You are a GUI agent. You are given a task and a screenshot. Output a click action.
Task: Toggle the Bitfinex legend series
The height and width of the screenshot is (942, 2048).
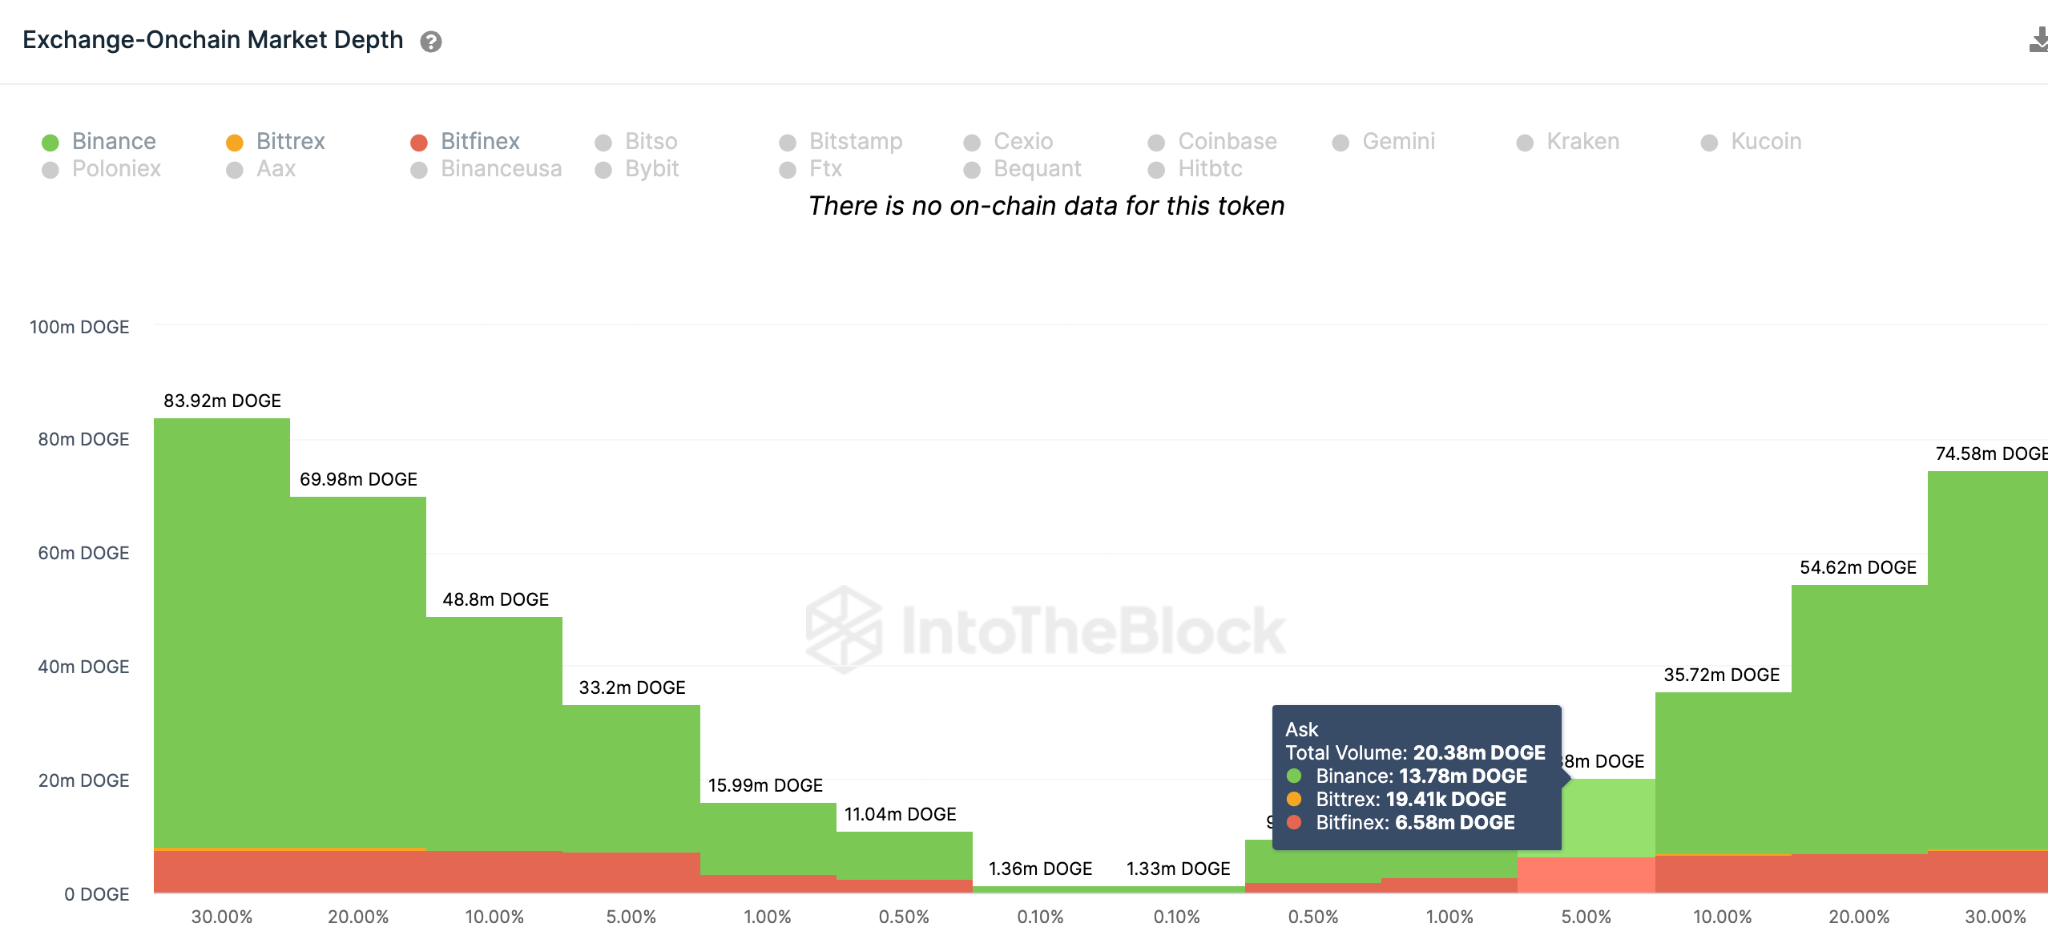pos(466,142)
